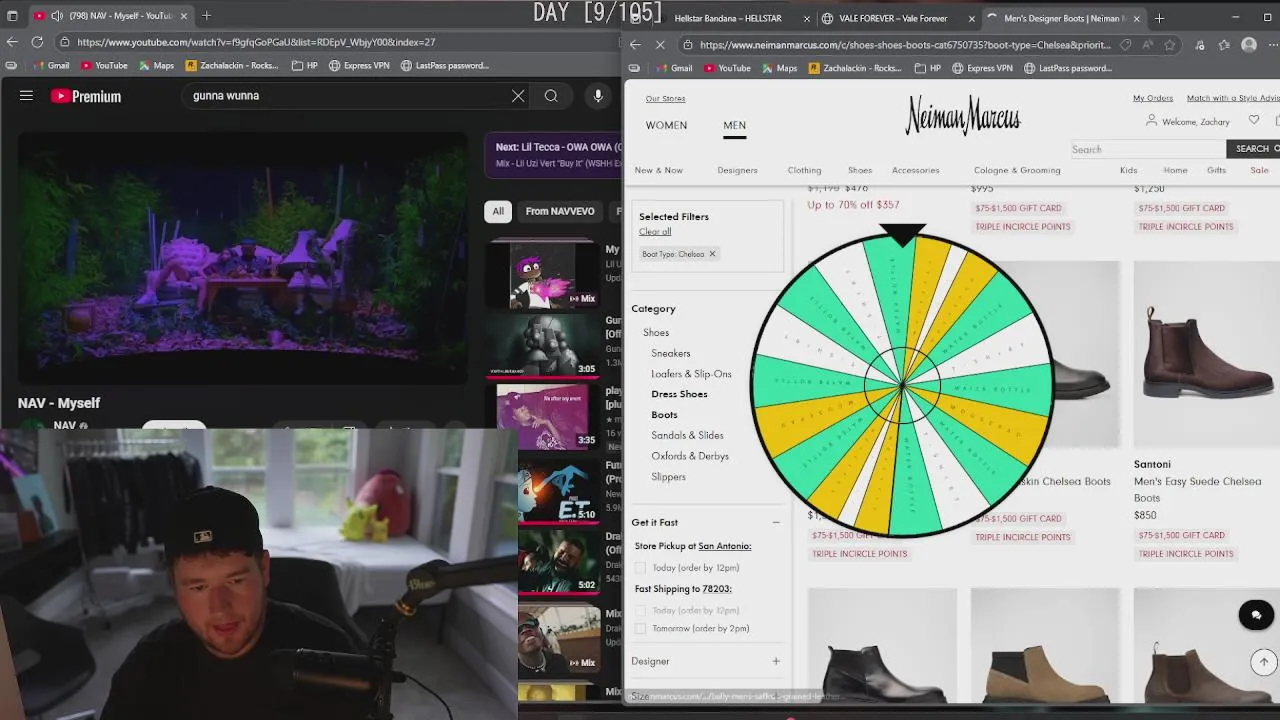Open YouTube guide hamburger menu

(26, 96)
